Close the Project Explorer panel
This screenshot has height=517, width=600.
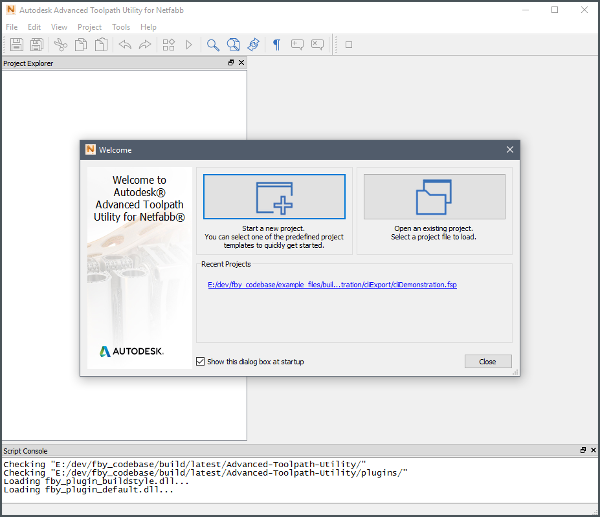pos(241,62)
